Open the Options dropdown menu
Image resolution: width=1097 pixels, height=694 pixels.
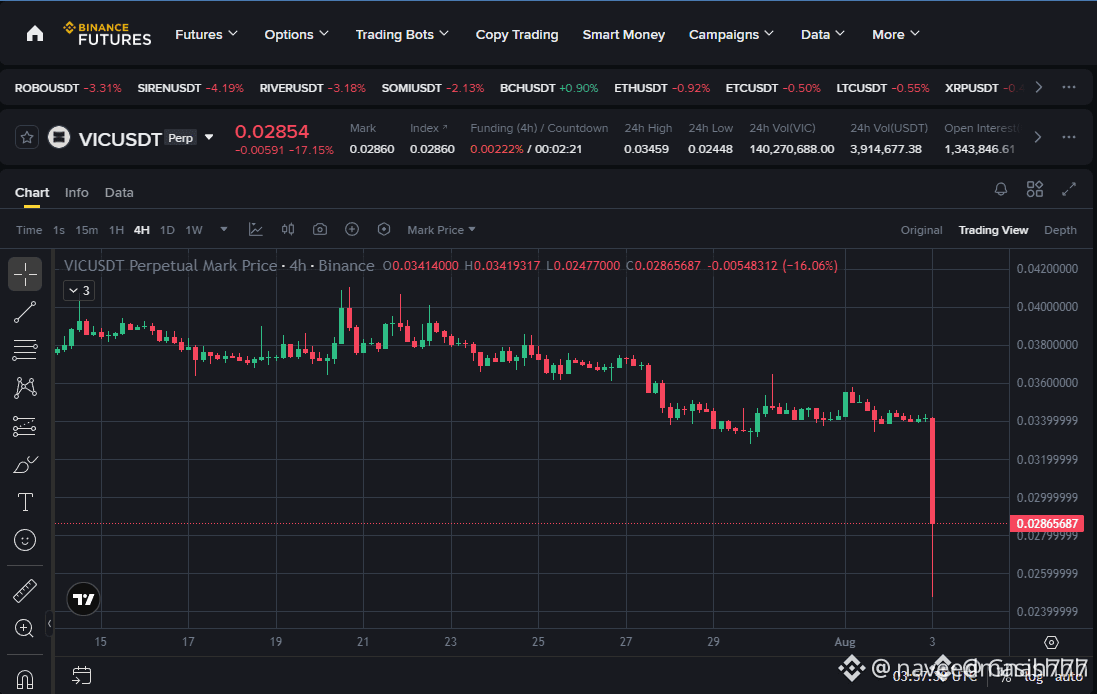297,34
